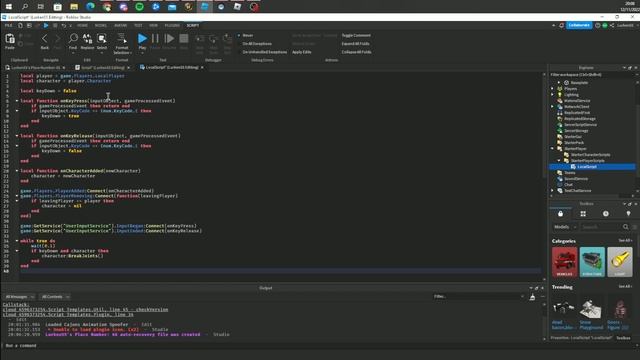Click the Toolbox search magnifier icon

(626, 227)
